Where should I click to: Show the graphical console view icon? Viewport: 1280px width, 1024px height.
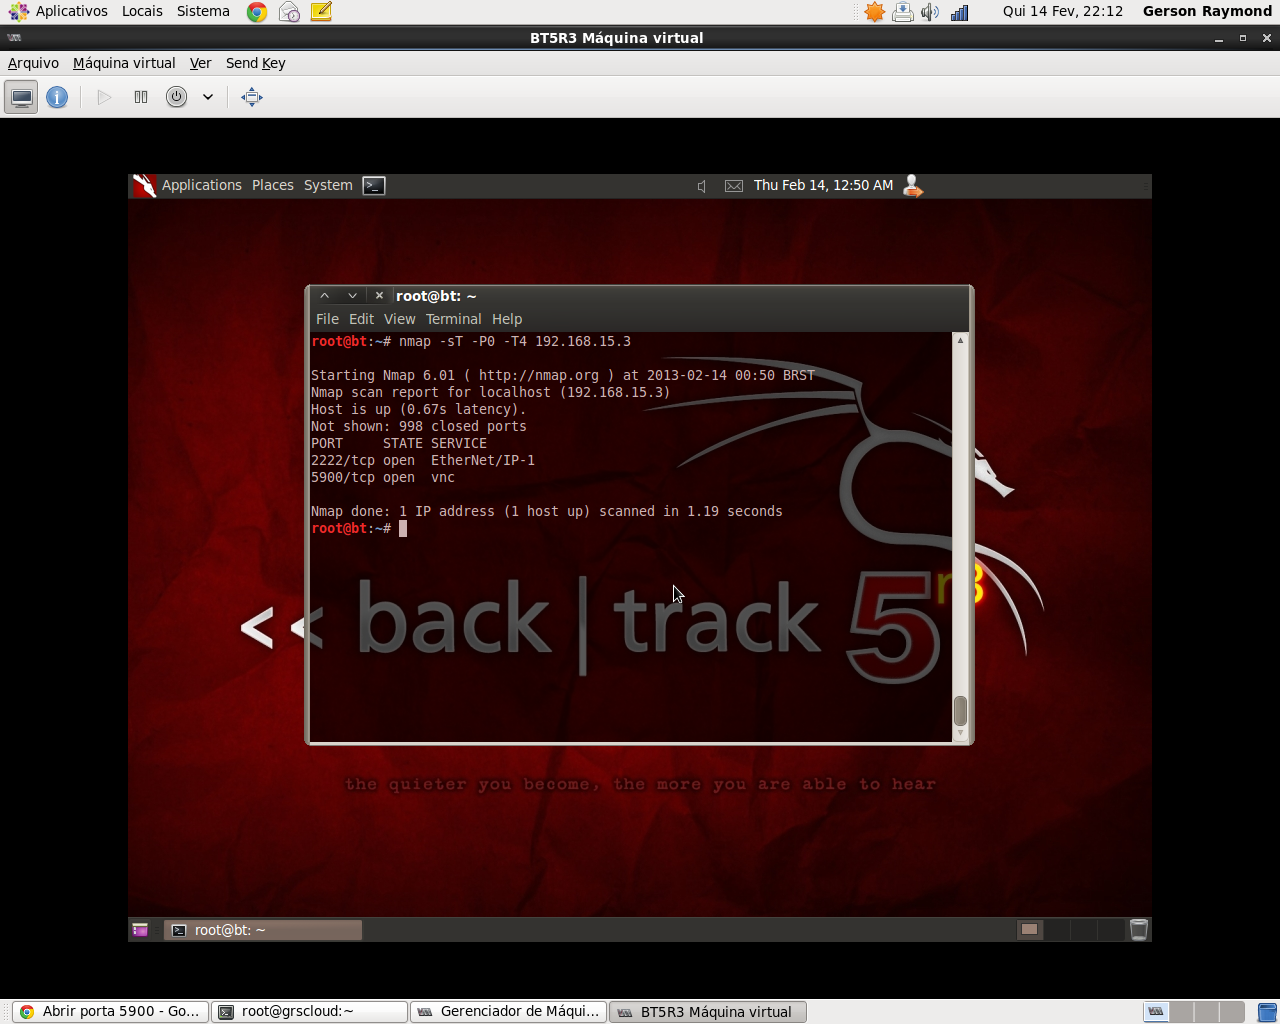click(21, 97)
